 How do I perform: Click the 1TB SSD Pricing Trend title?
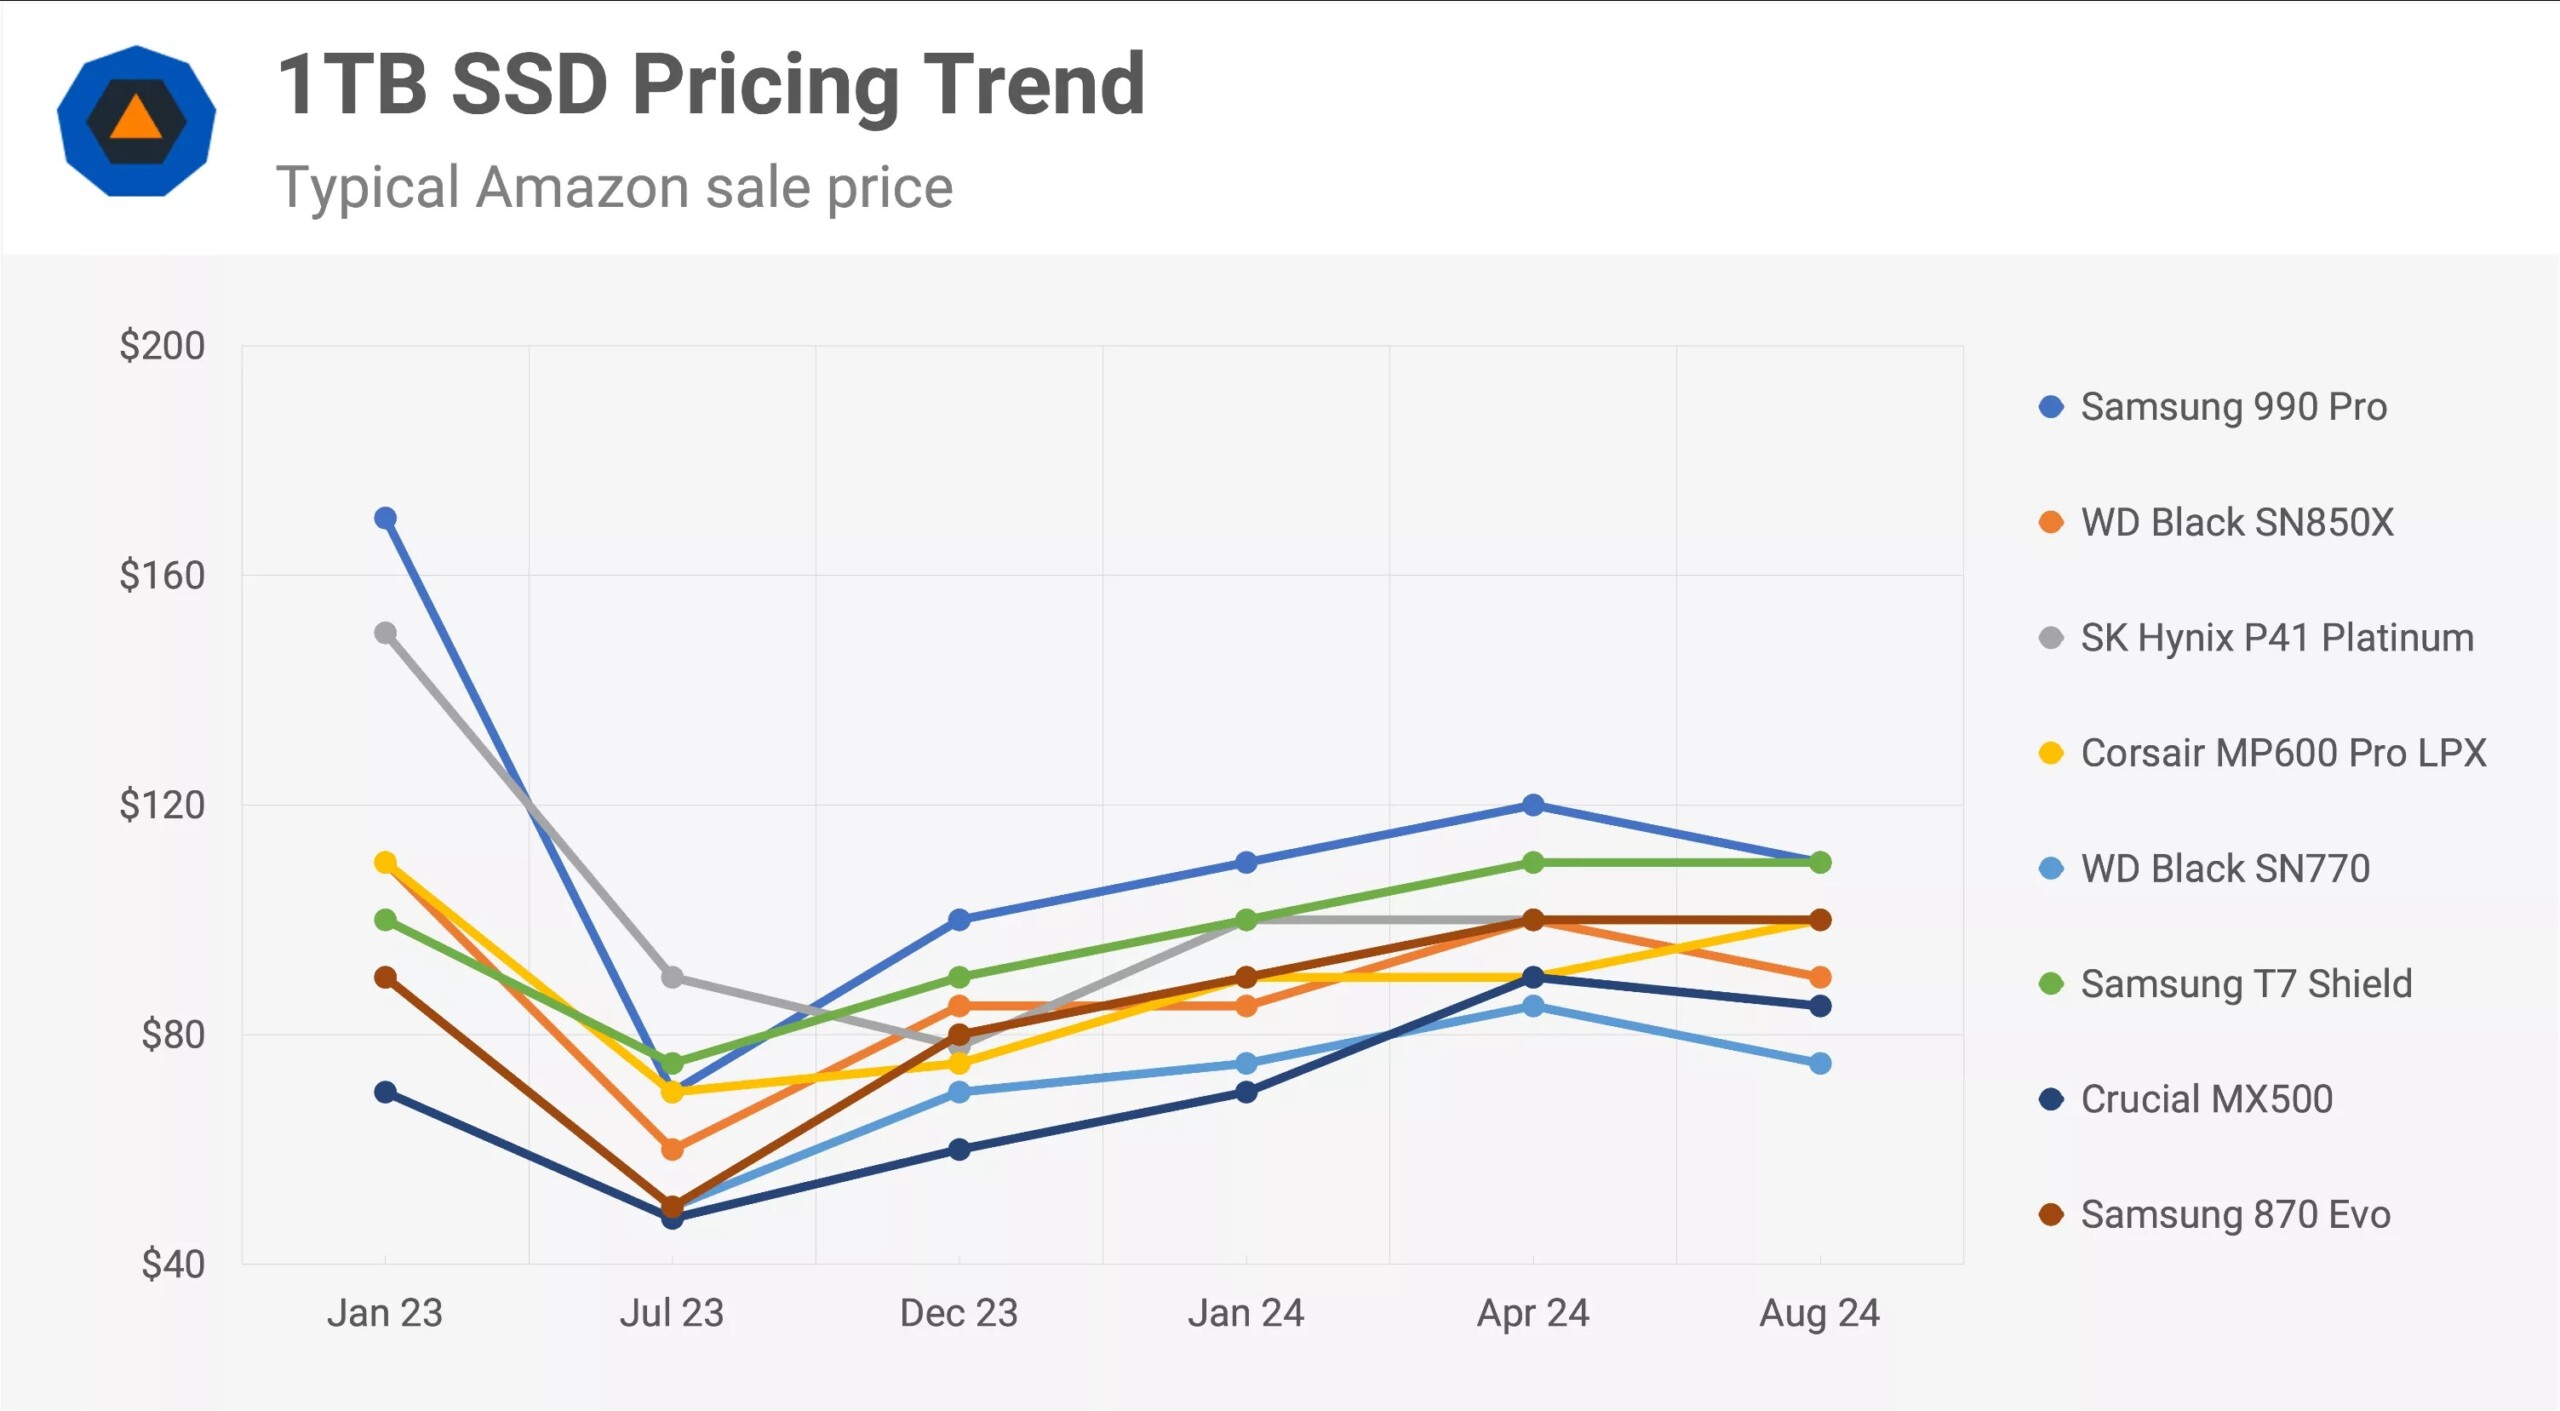click(710, 85)
